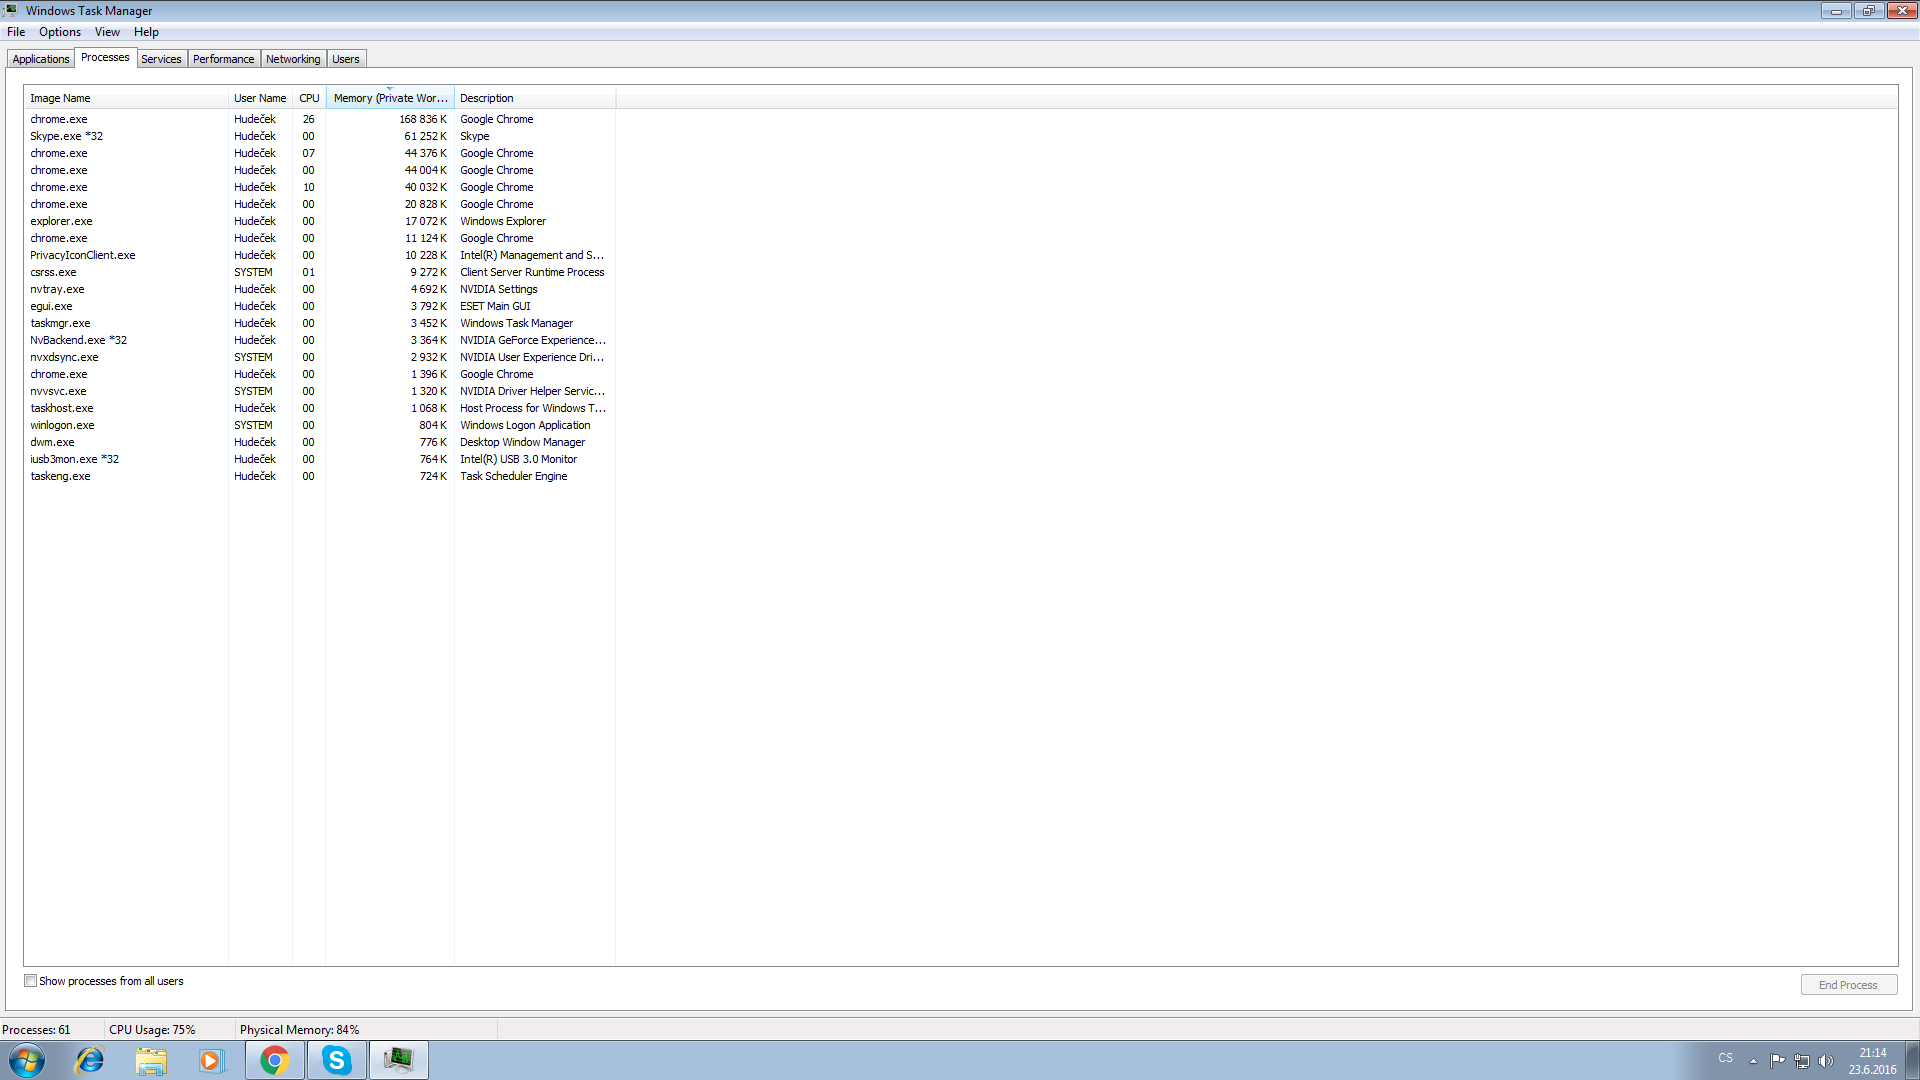Click the Windows Start orb
Screen dimensions: 1920x1080
click(27, 1060)
